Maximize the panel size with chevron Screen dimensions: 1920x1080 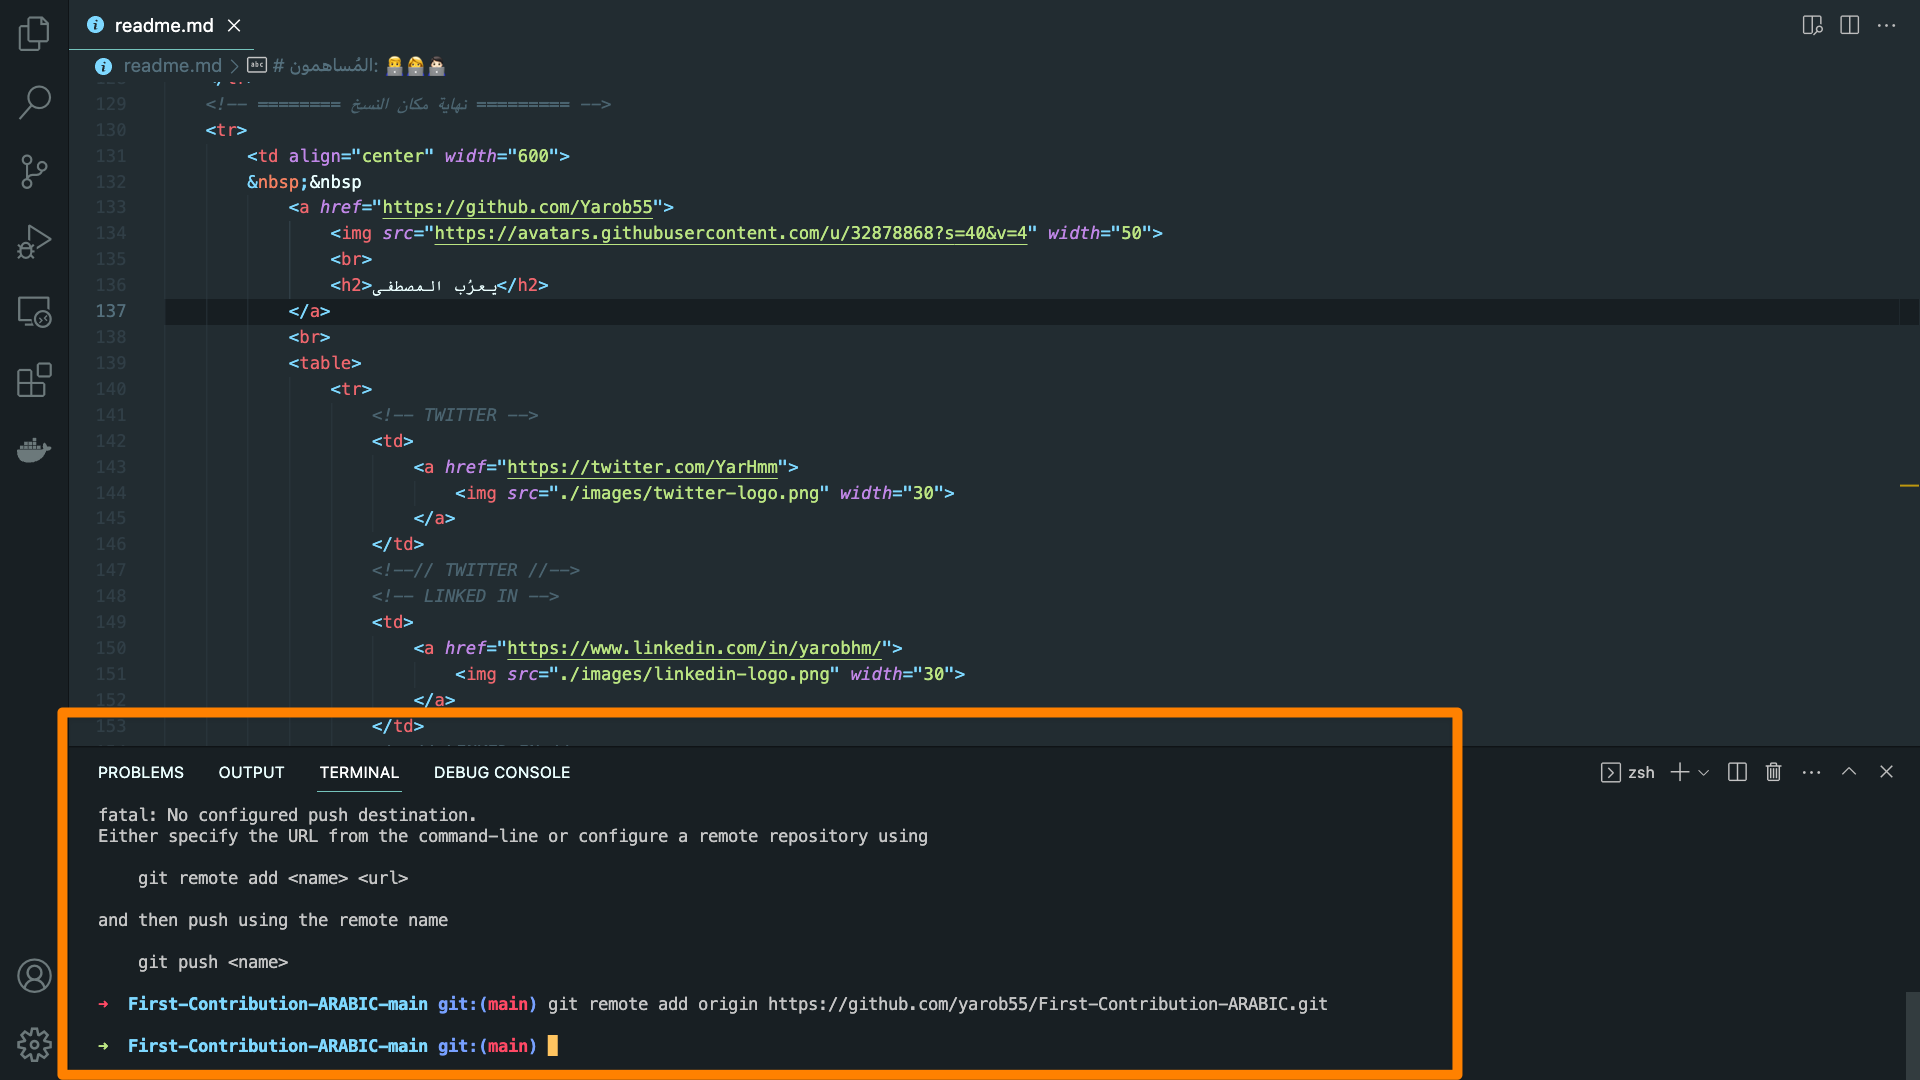tap(1849, 772)
